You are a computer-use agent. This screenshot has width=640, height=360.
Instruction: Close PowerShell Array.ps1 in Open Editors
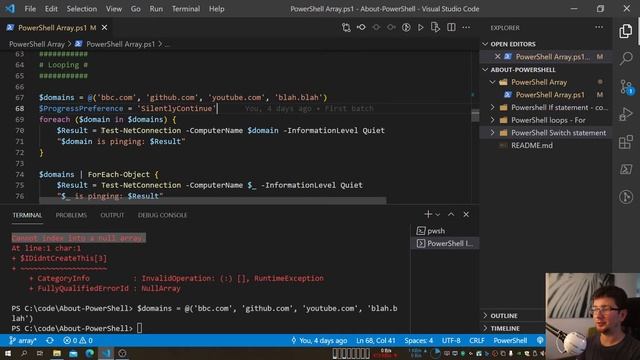click(497, 56)
